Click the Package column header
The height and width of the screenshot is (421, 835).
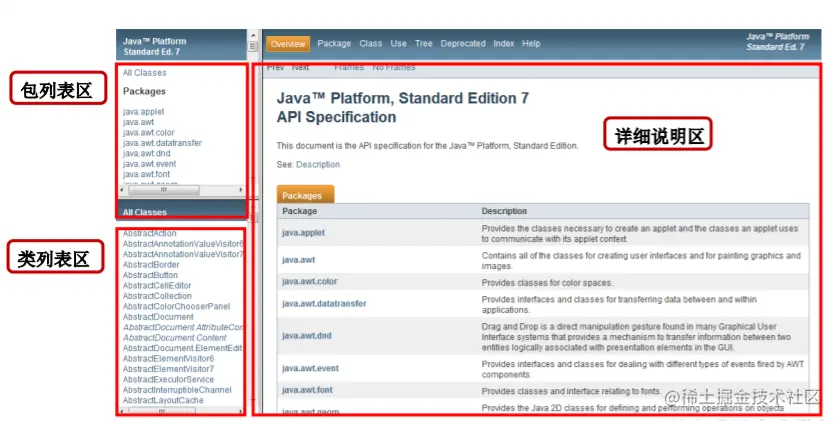pos(299,211)
